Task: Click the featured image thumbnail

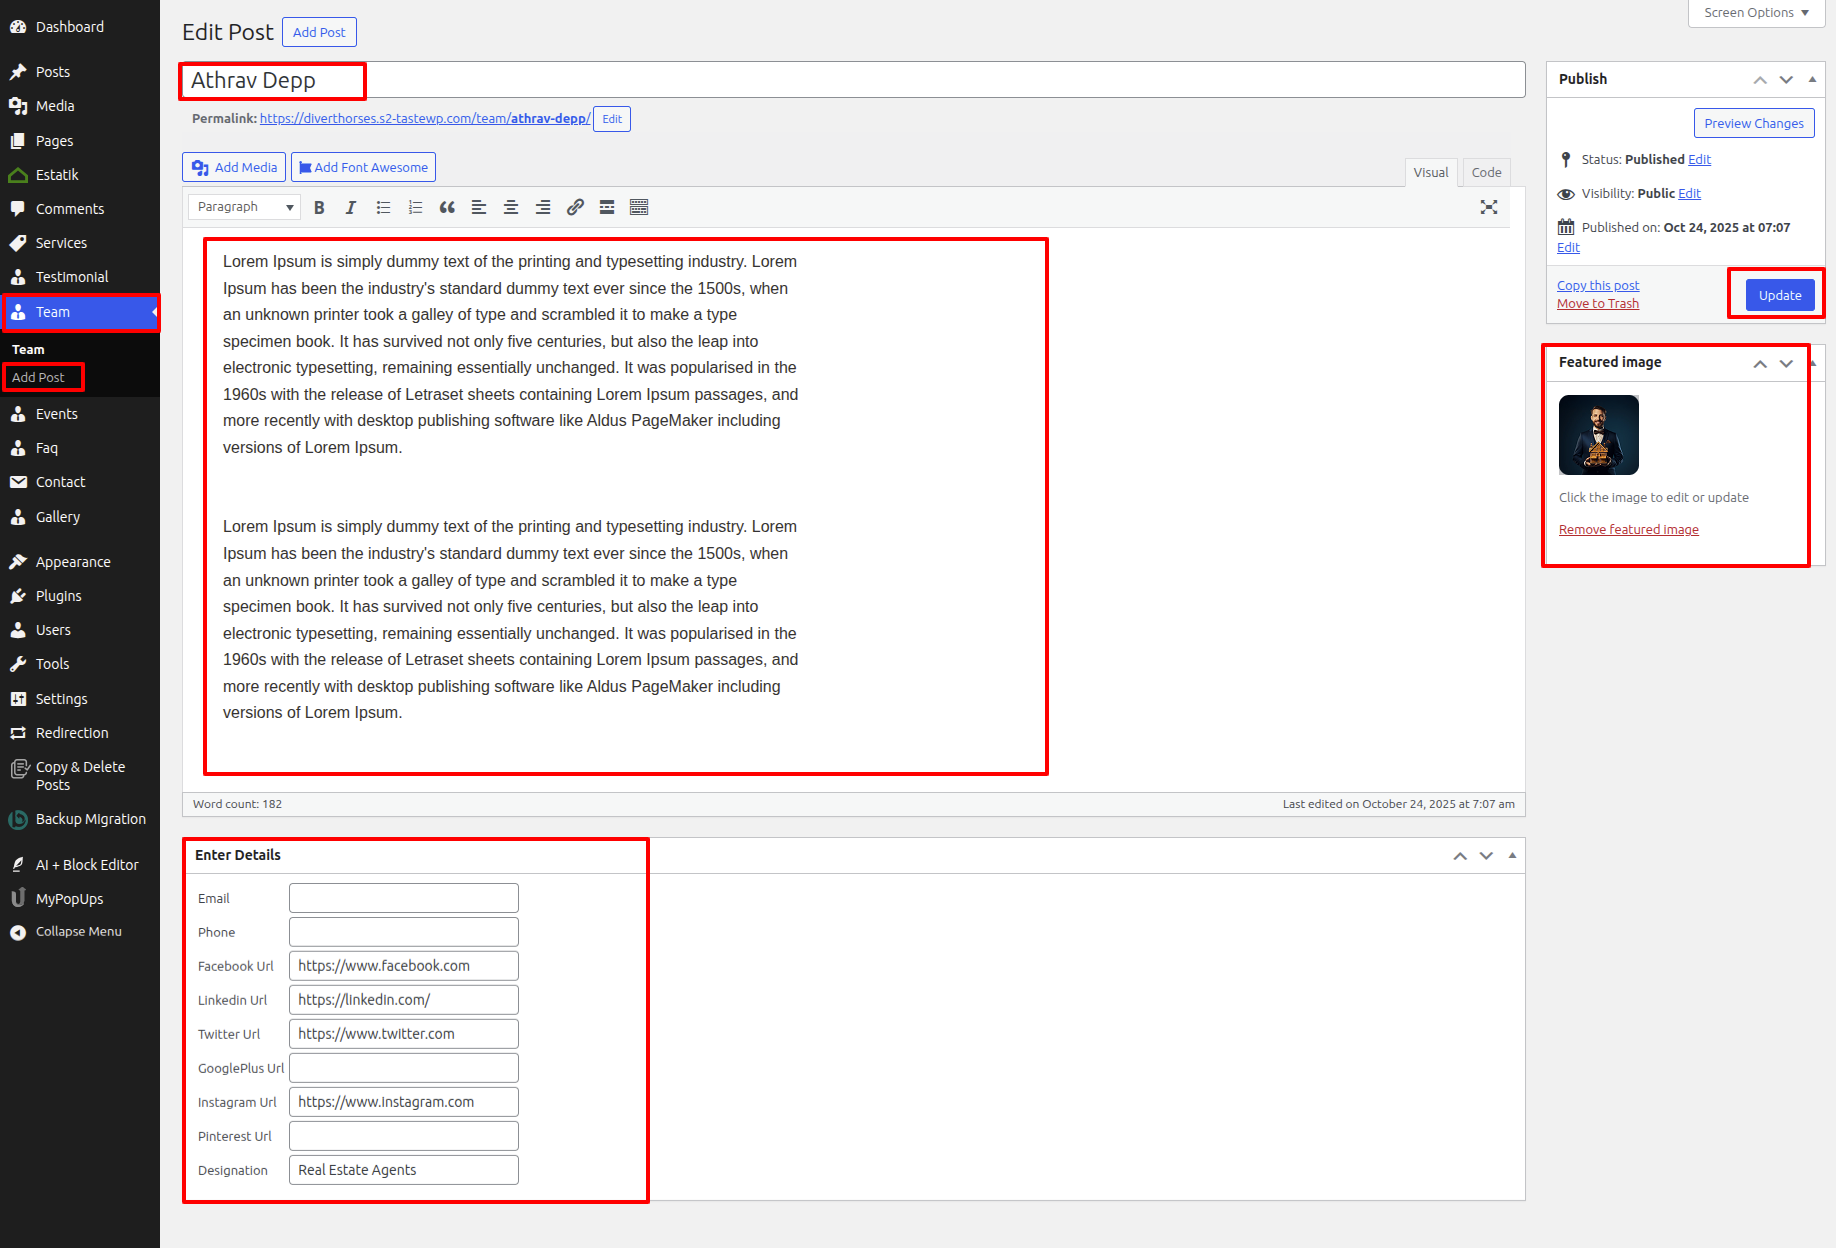Action: 1598,435
